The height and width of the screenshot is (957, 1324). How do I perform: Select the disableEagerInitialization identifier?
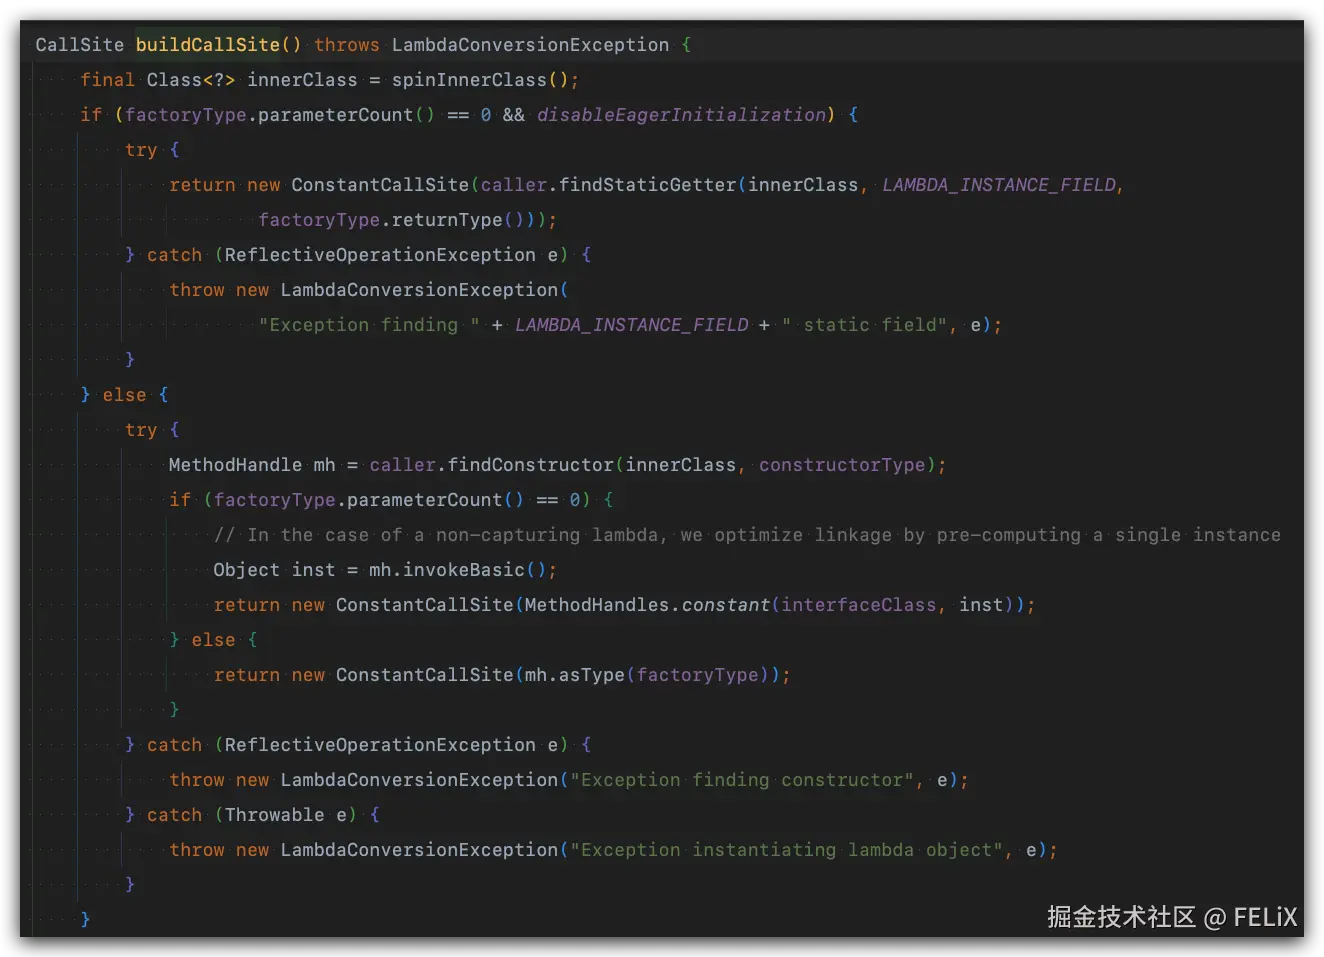(681, 115)
